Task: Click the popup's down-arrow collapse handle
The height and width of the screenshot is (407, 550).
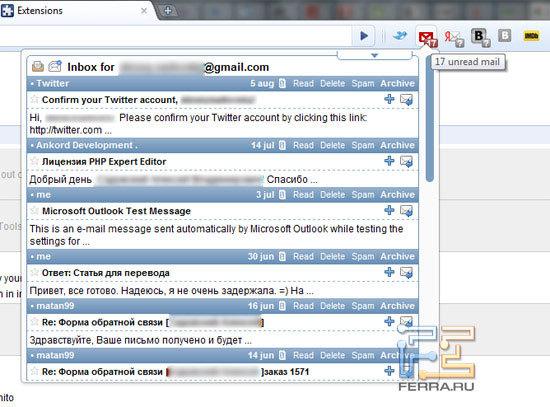Action: coord(374,55)
